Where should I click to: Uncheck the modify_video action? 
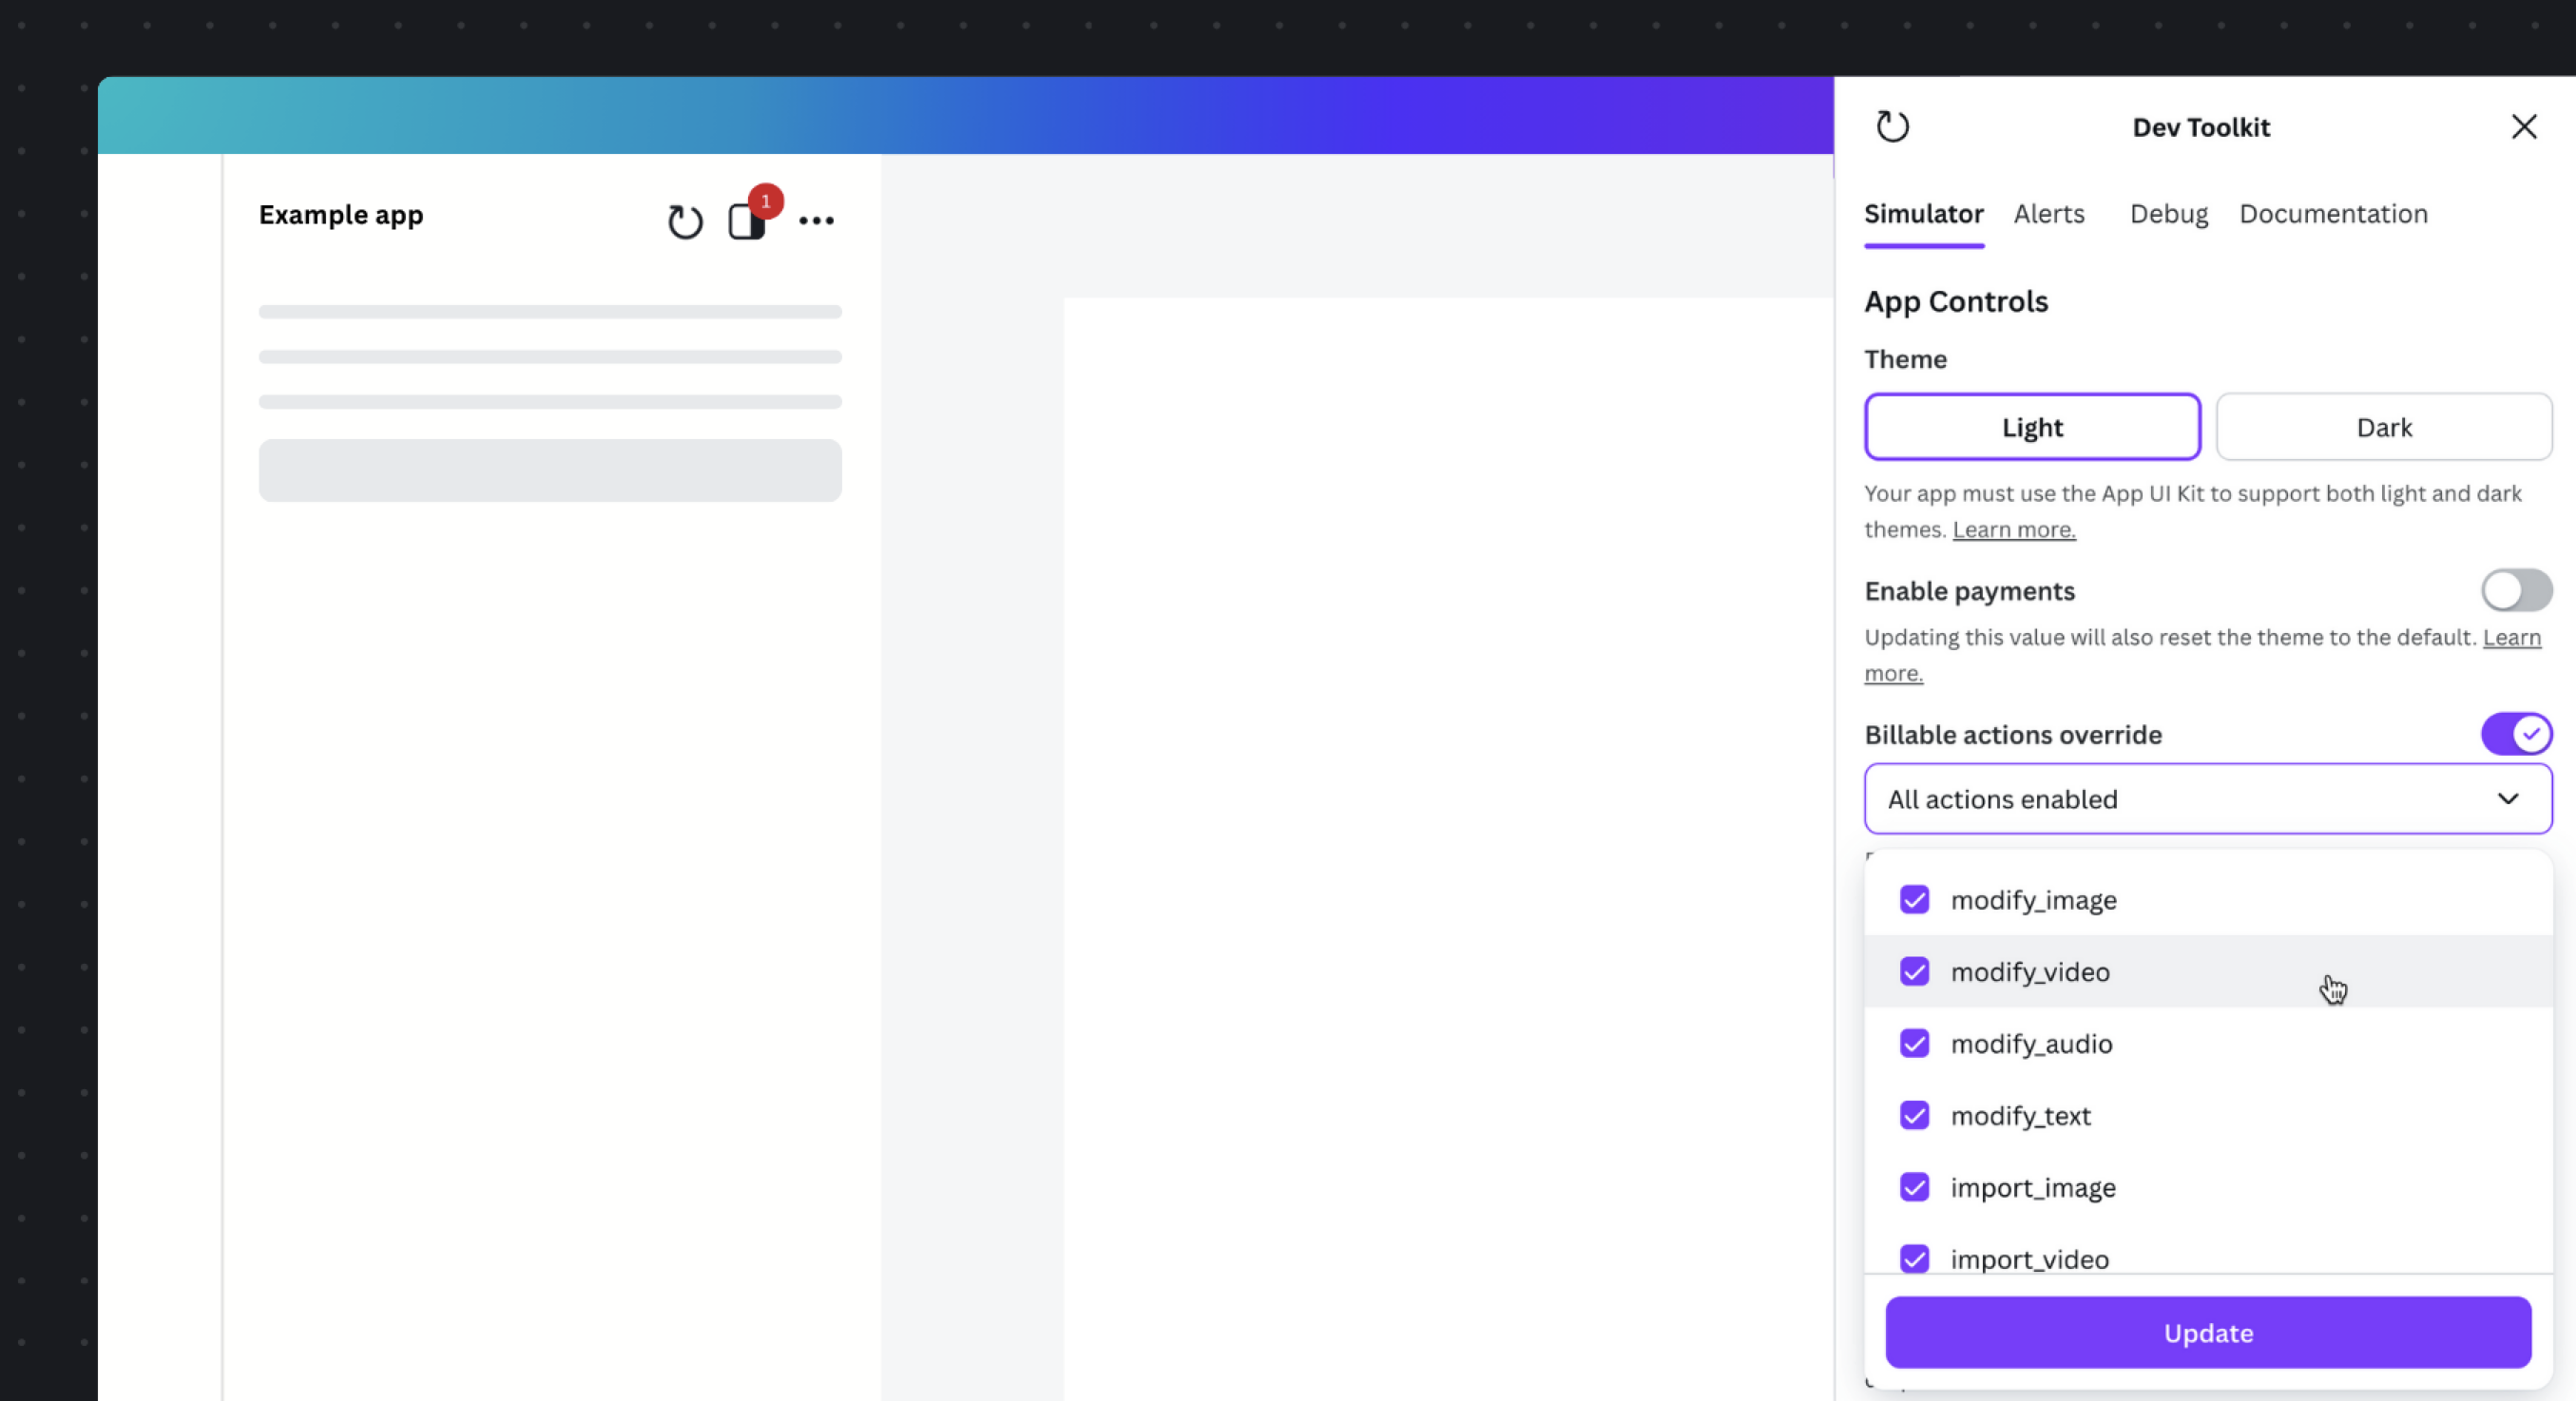(1914, 971)
